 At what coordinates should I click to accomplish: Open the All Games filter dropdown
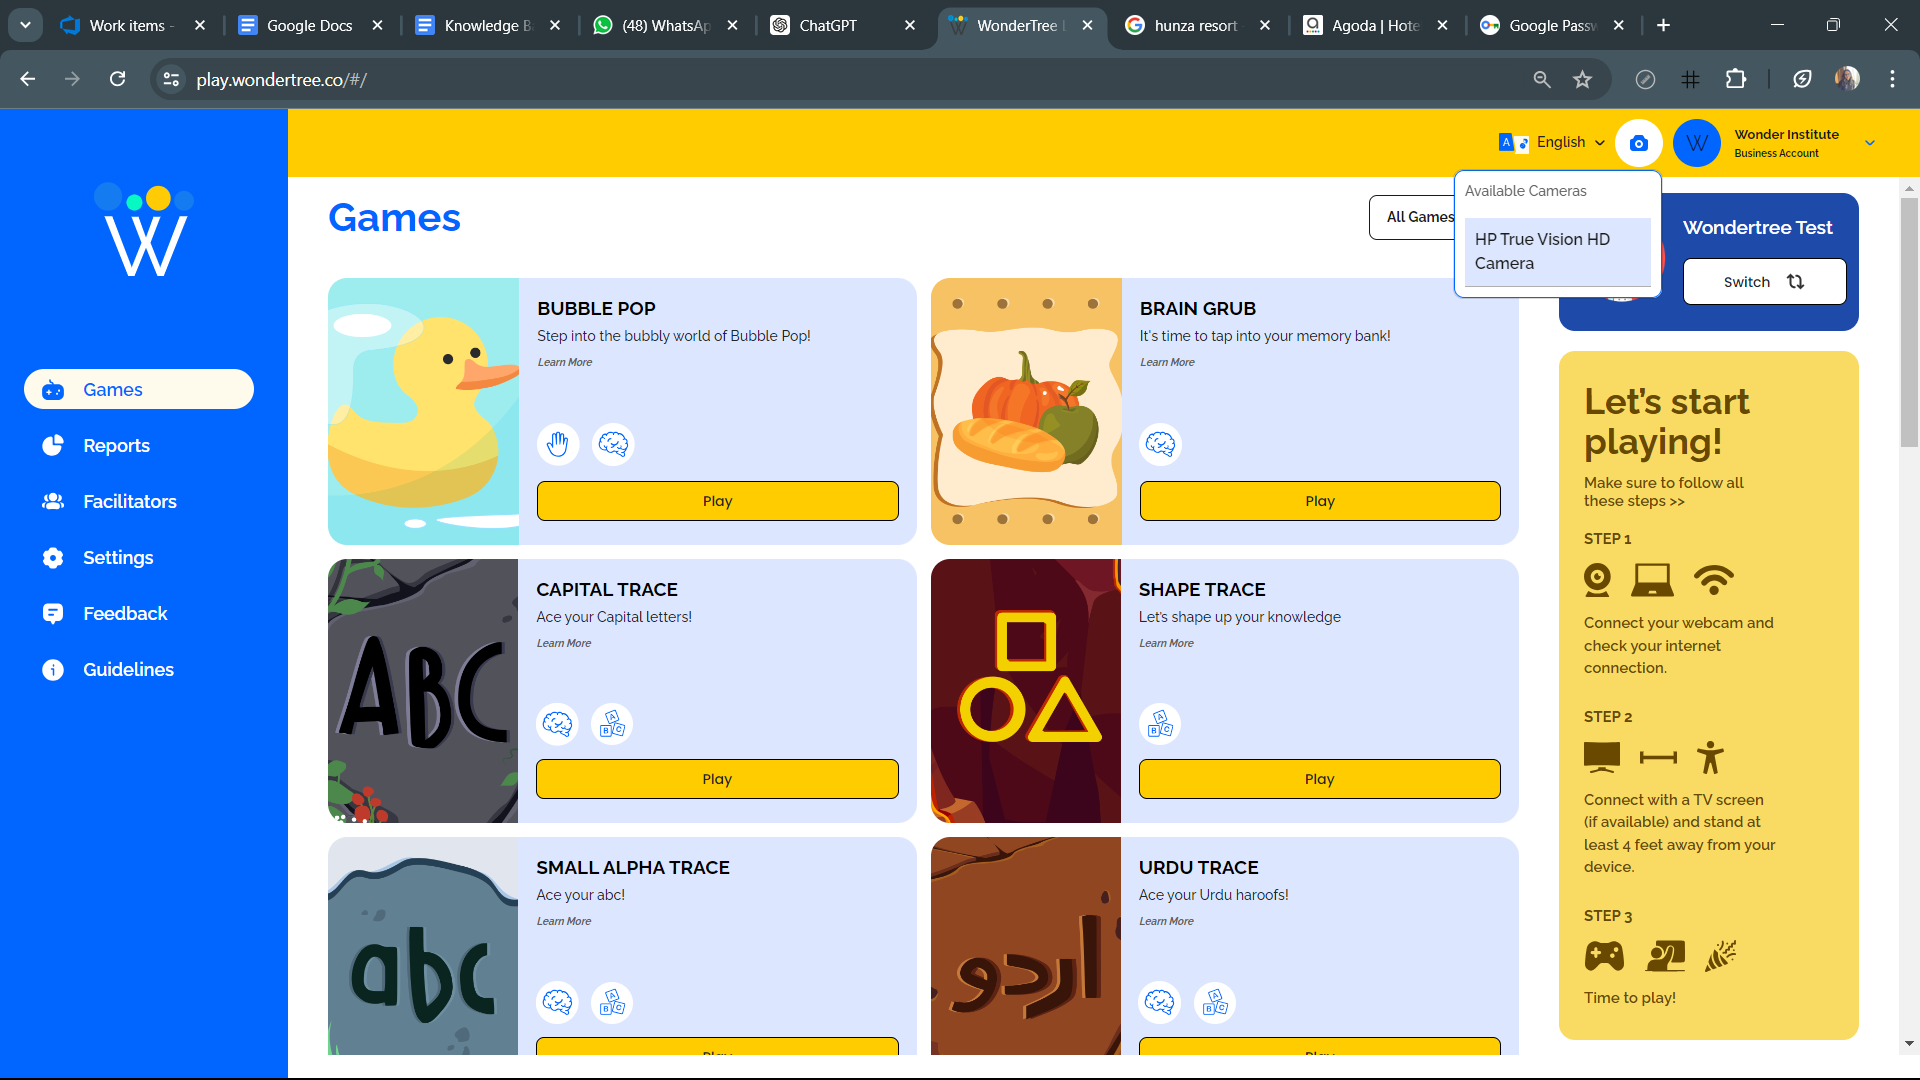tap(1413, 217)
